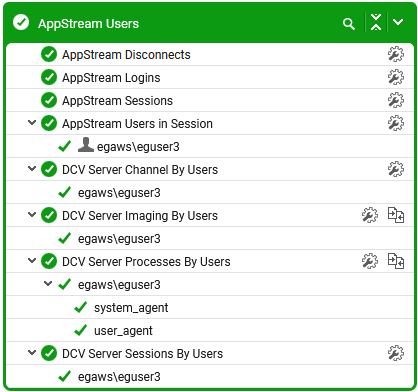Viewport: 418px width, 392px height.
Task: Select egaws\eguser3 under DCV Server Imaging By Users
Action: click(x=119, y=239)
